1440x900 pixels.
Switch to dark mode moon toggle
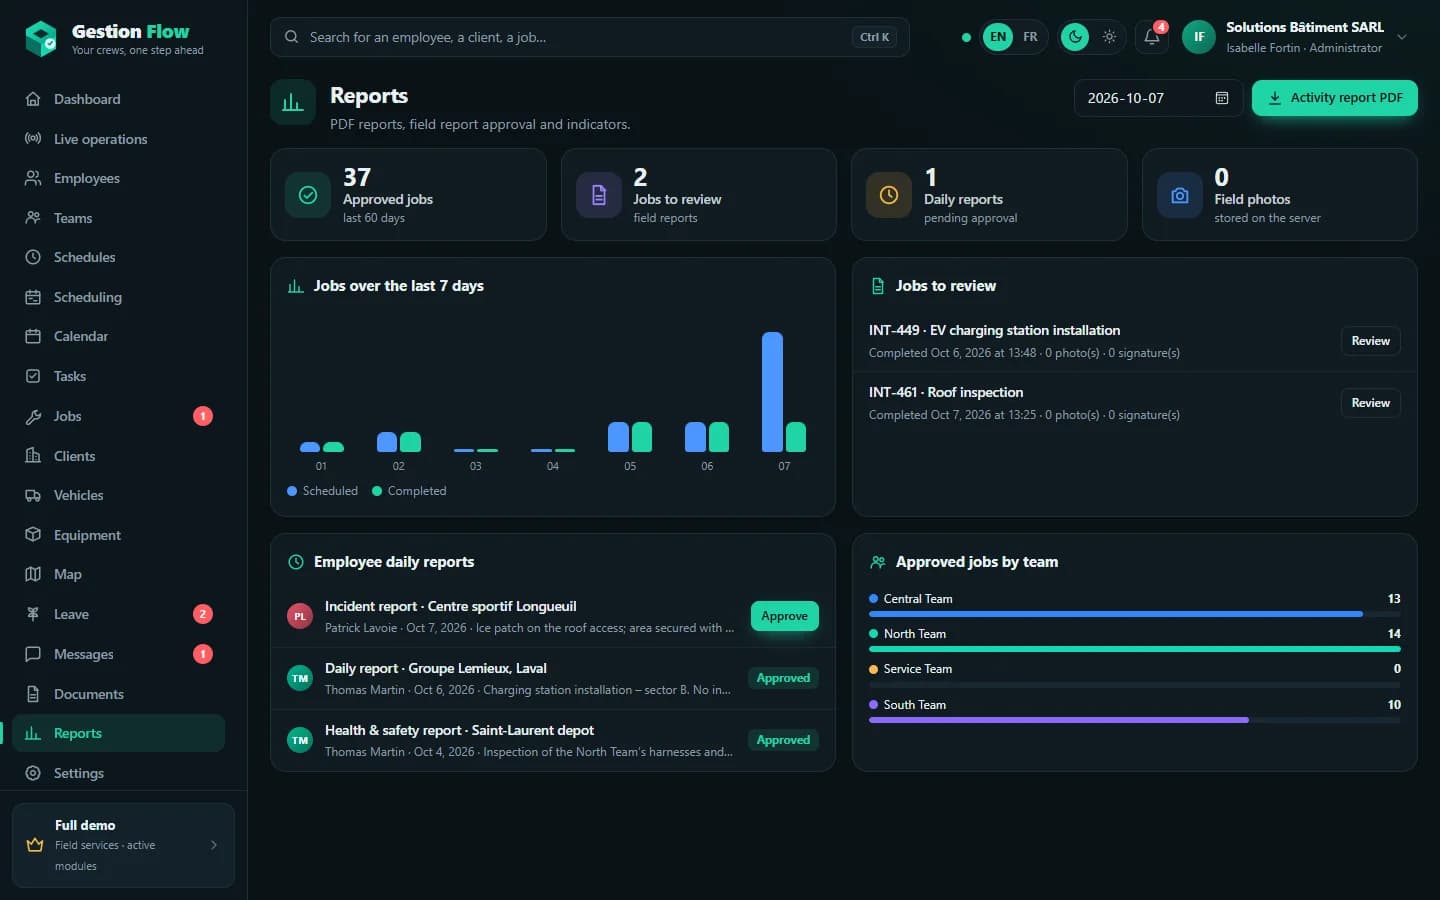tap(1075, 37)
